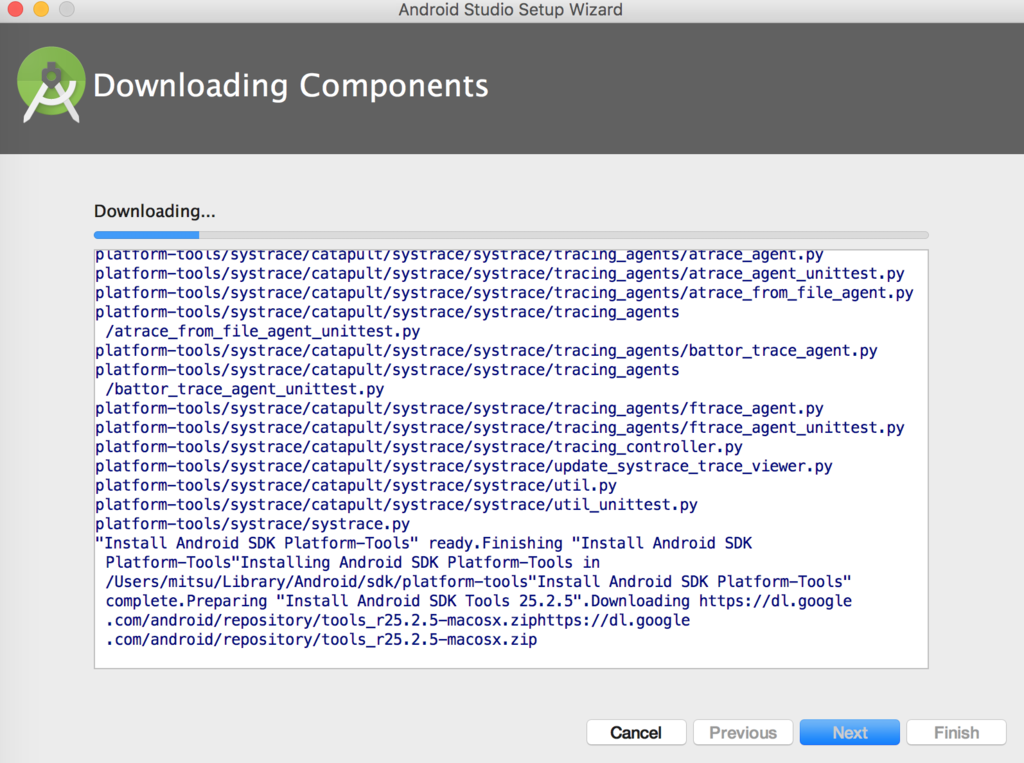
Task: Click the download progress bar
Action: pyautogui.click(x=511, y=235)
